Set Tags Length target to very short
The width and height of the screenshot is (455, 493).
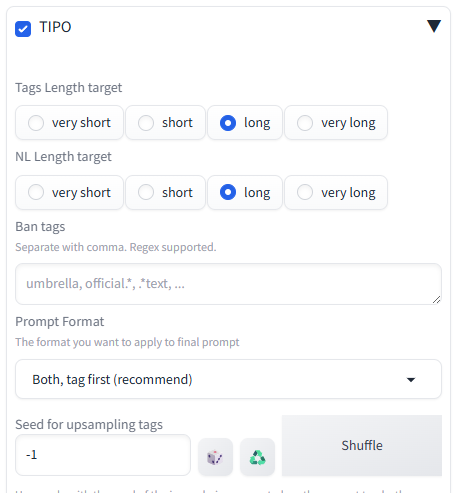coord(69,123)
